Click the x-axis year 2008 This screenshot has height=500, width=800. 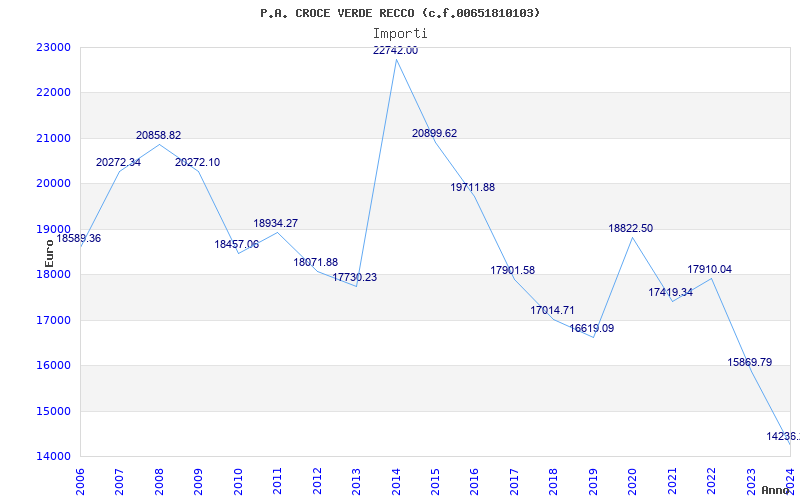[x=159, y=481]
